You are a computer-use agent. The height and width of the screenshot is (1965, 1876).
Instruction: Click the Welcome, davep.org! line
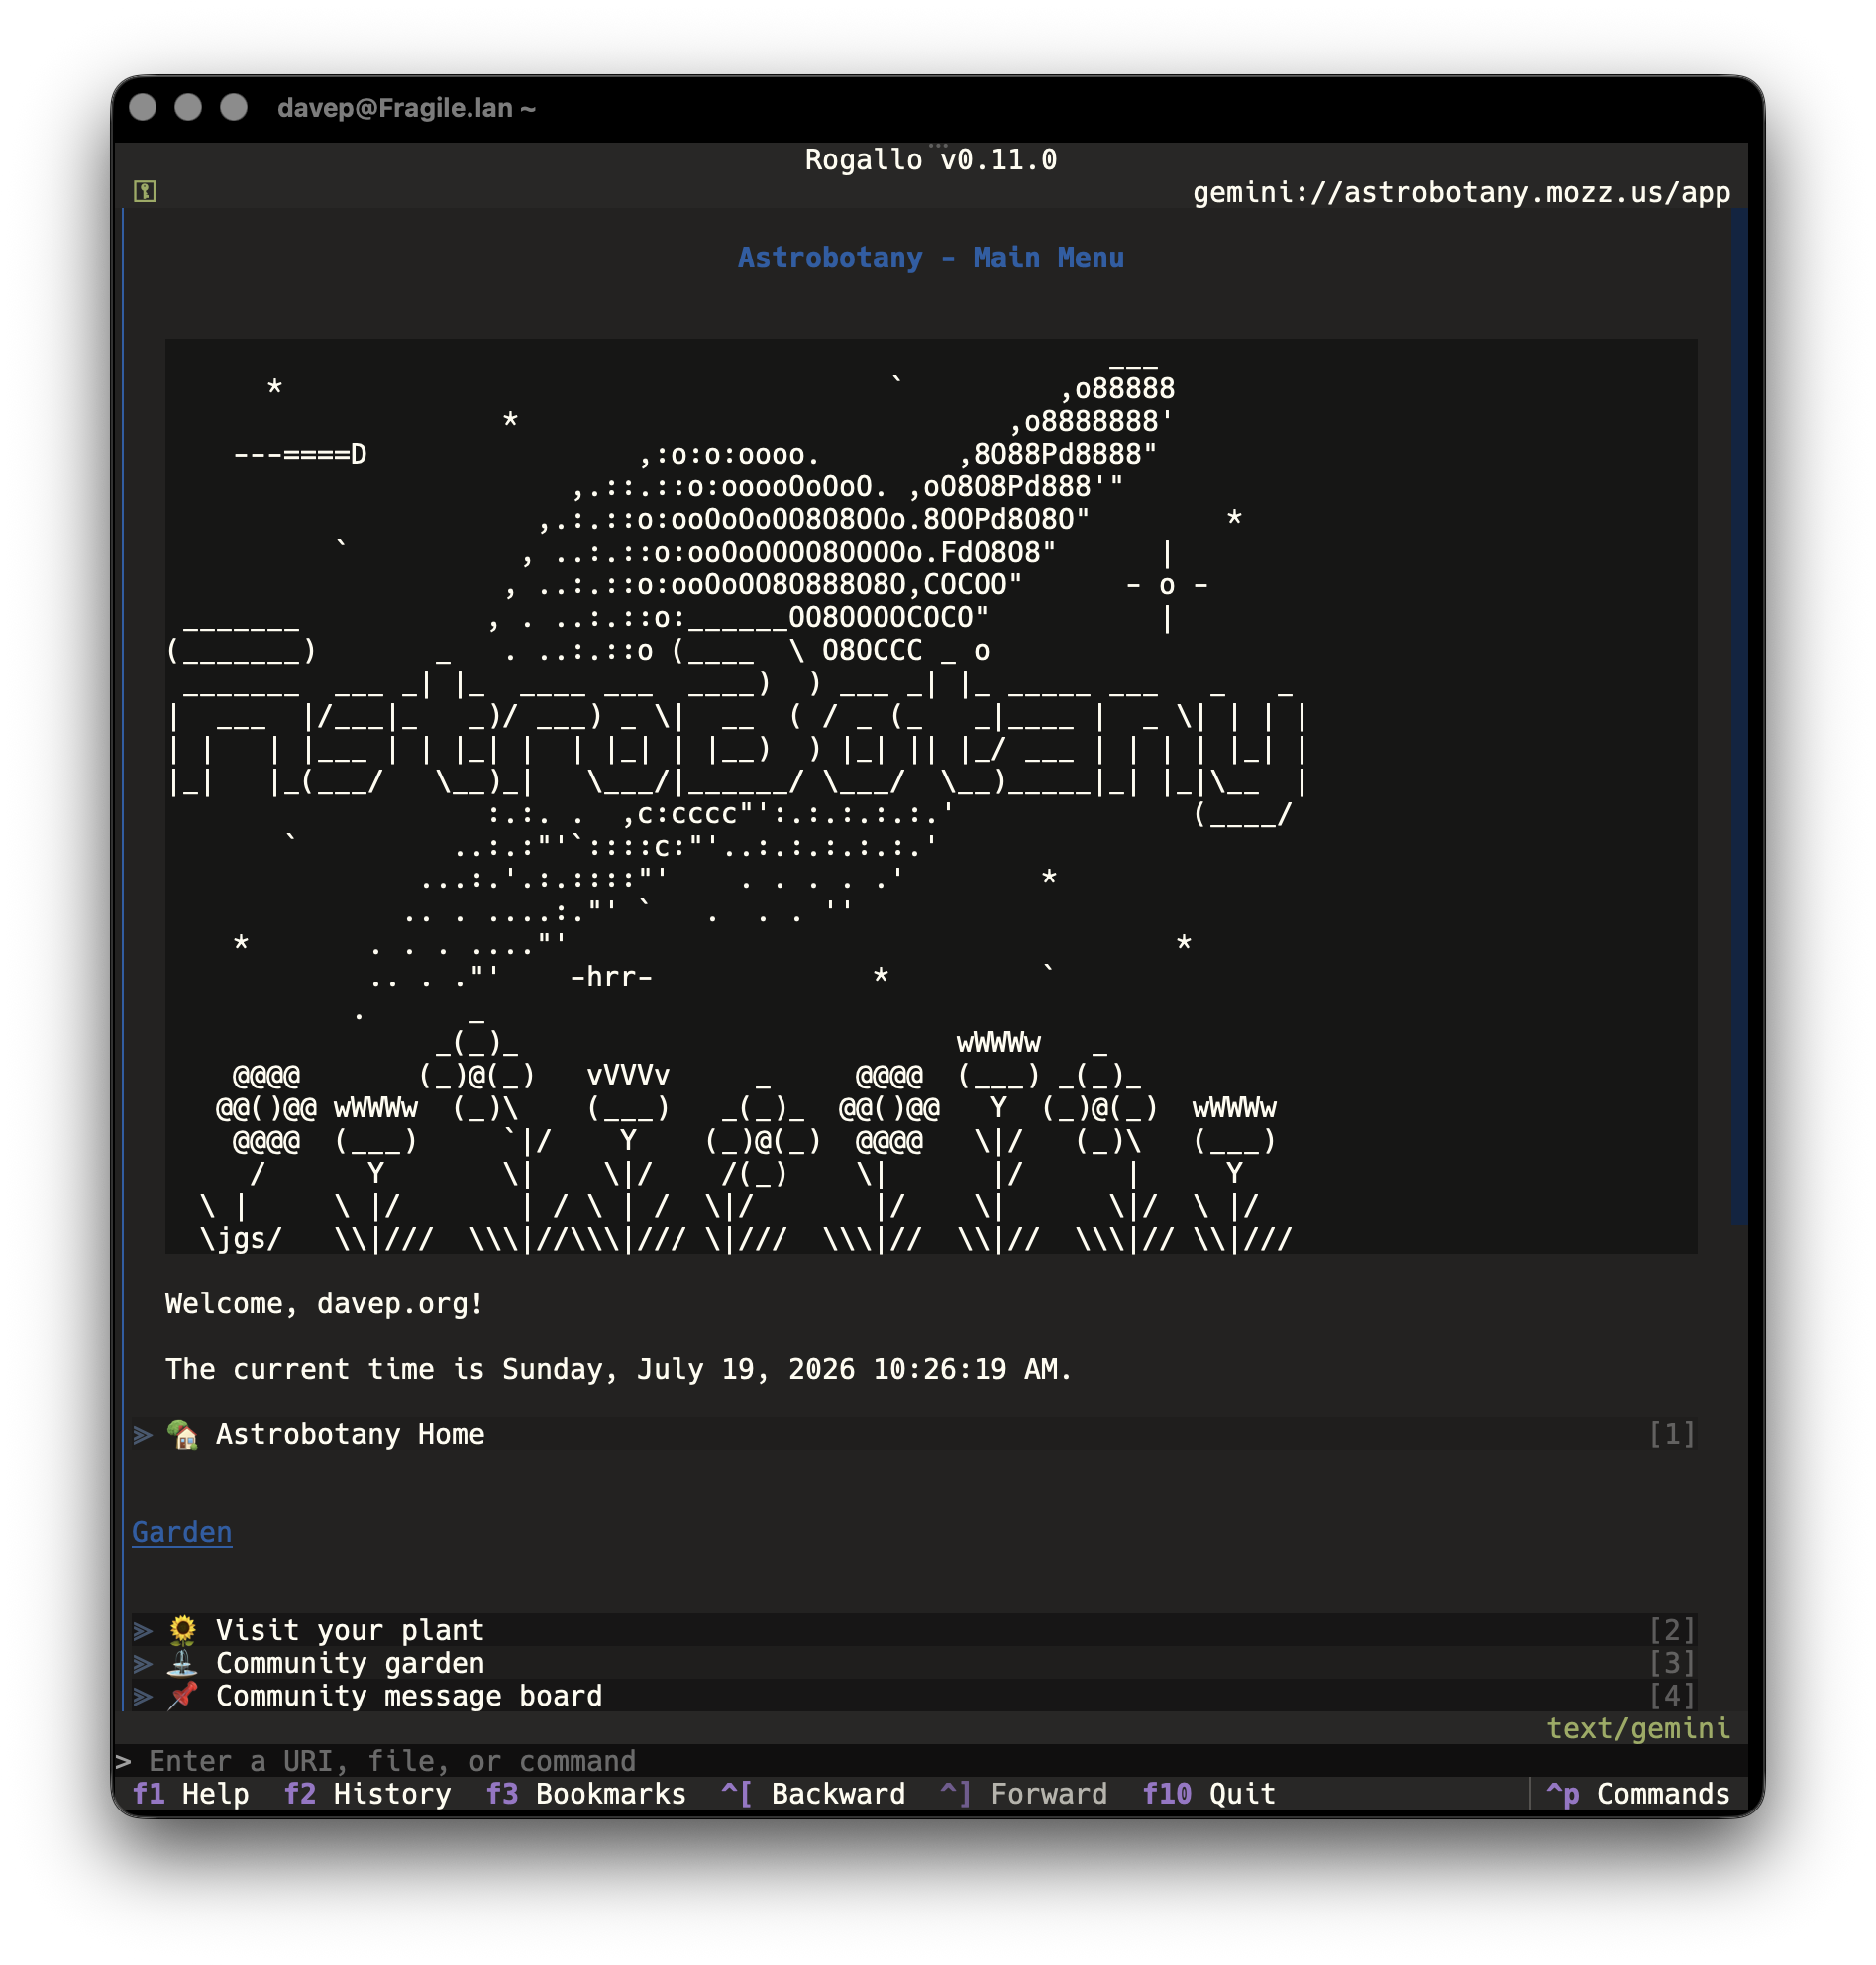325,1304
